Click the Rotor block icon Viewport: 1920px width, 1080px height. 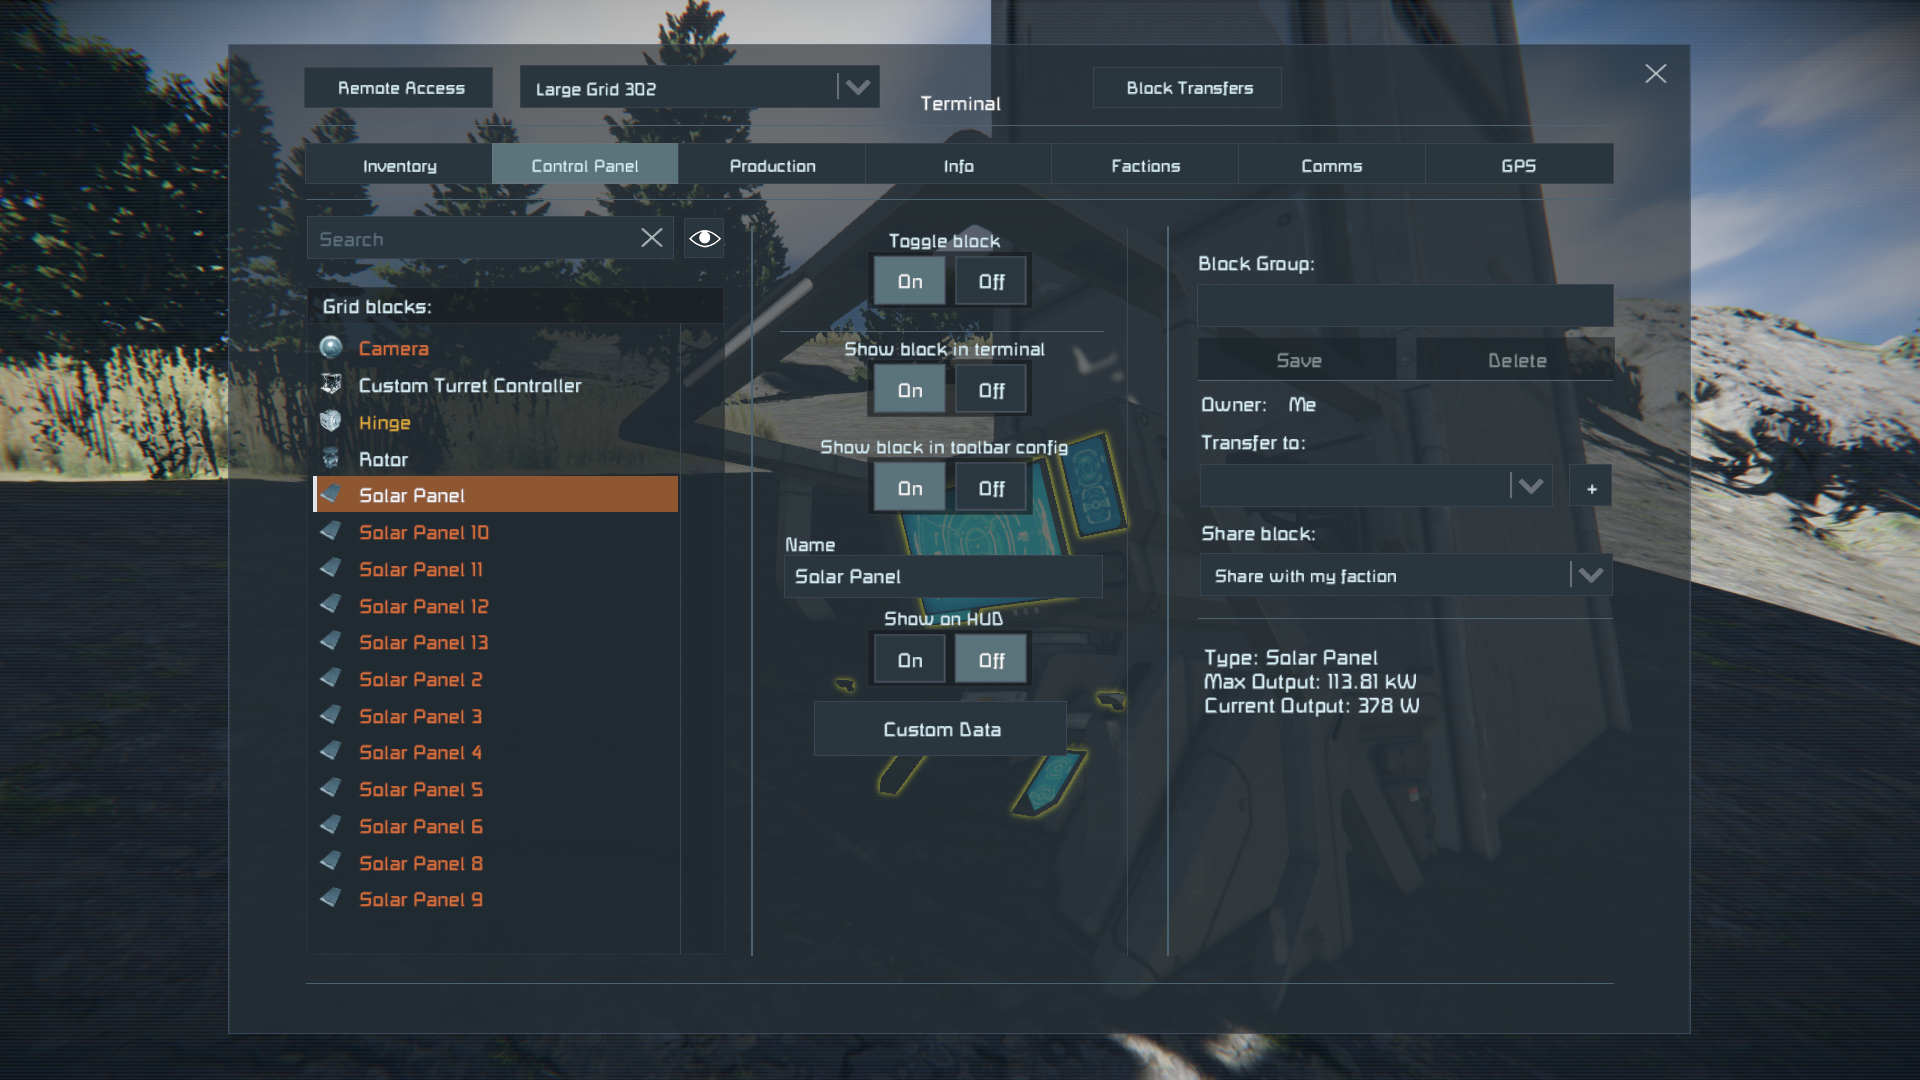point(331,459)
